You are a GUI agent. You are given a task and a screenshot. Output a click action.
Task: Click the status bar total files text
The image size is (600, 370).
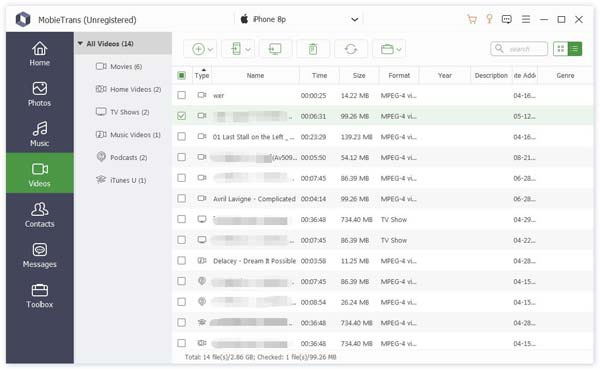[x=261, y=357]
